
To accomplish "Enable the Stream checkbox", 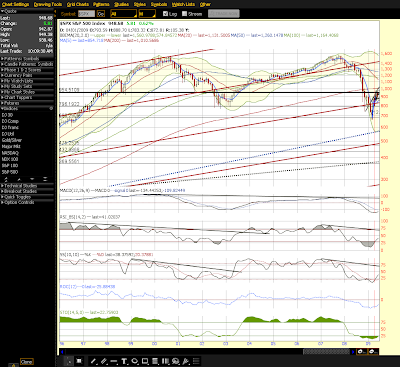I will [x=184, y=14].
